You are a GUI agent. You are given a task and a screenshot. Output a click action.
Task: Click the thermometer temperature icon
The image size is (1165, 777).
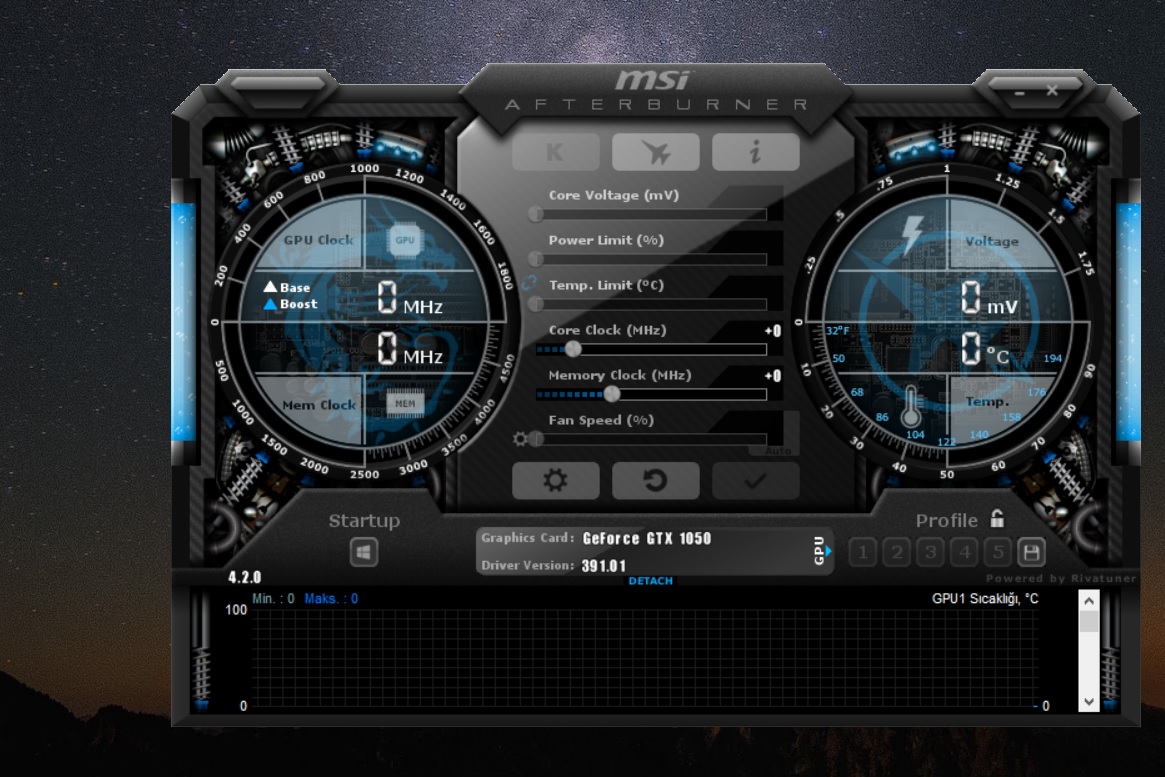pyautogui.click(x=912, y=406)
